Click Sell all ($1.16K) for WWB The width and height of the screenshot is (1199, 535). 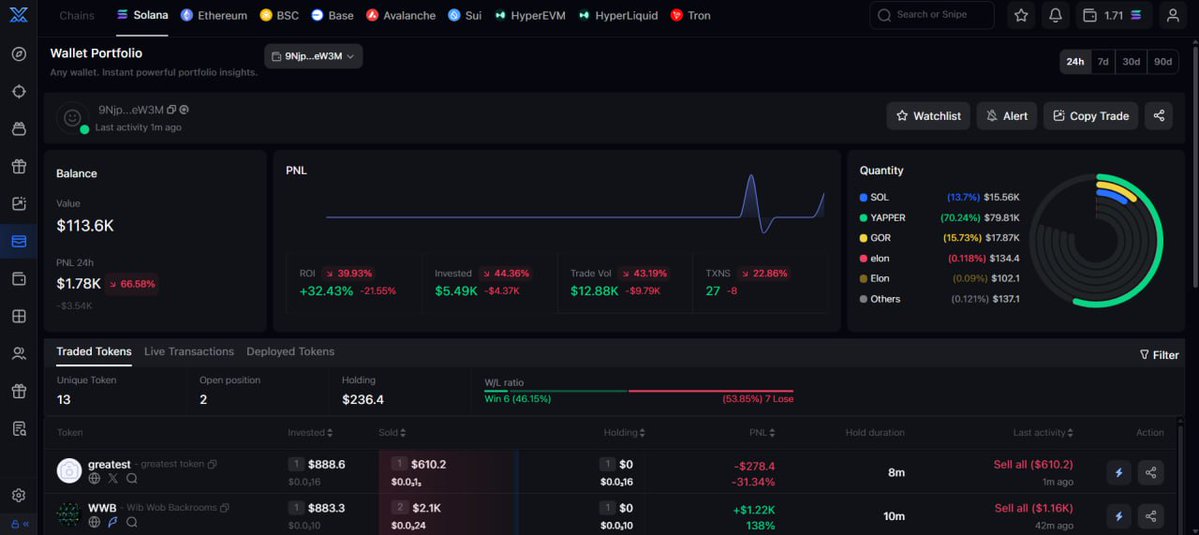(1034, 508)
